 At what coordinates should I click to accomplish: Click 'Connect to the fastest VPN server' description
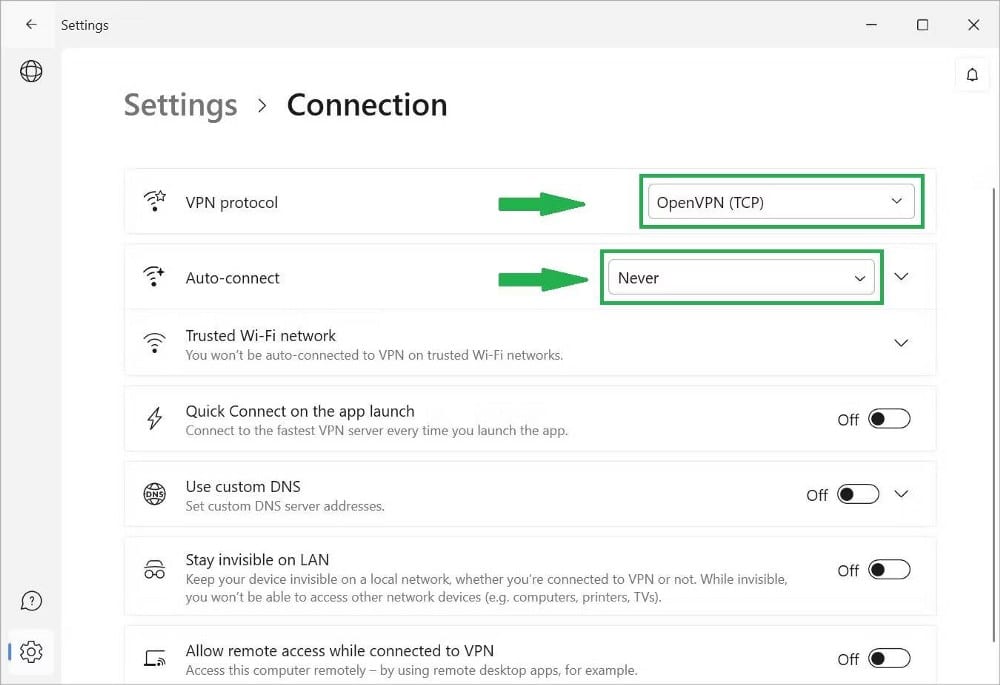click(376, 431)
